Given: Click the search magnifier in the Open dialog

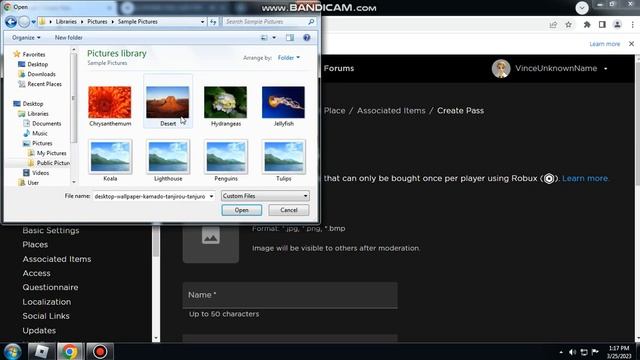Looking at the screenshot, I should (x=311, y=22).
